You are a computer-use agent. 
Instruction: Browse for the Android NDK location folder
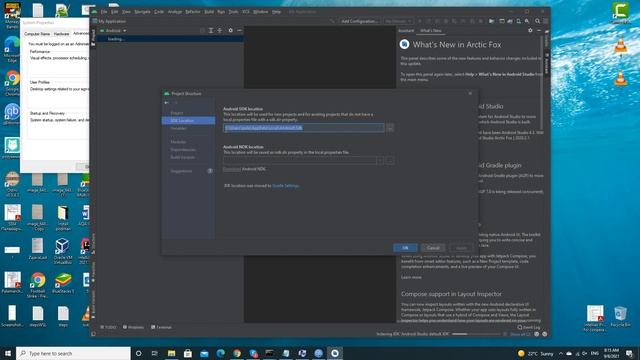390,160
